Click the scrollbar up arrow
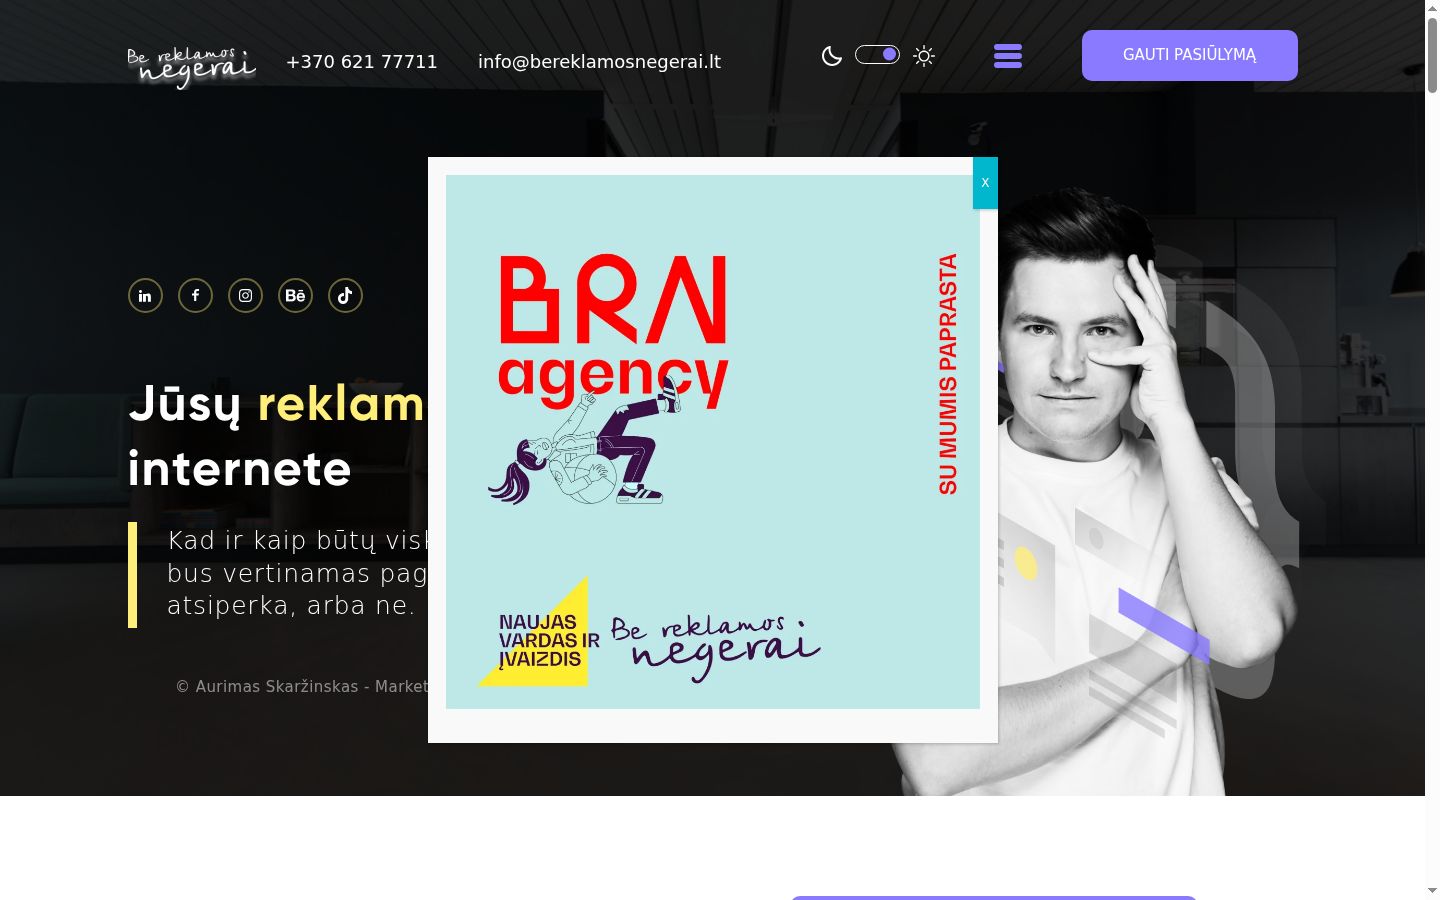Image resolution: width=1440 pixels, height=900 pixels. click(1432, 8)
